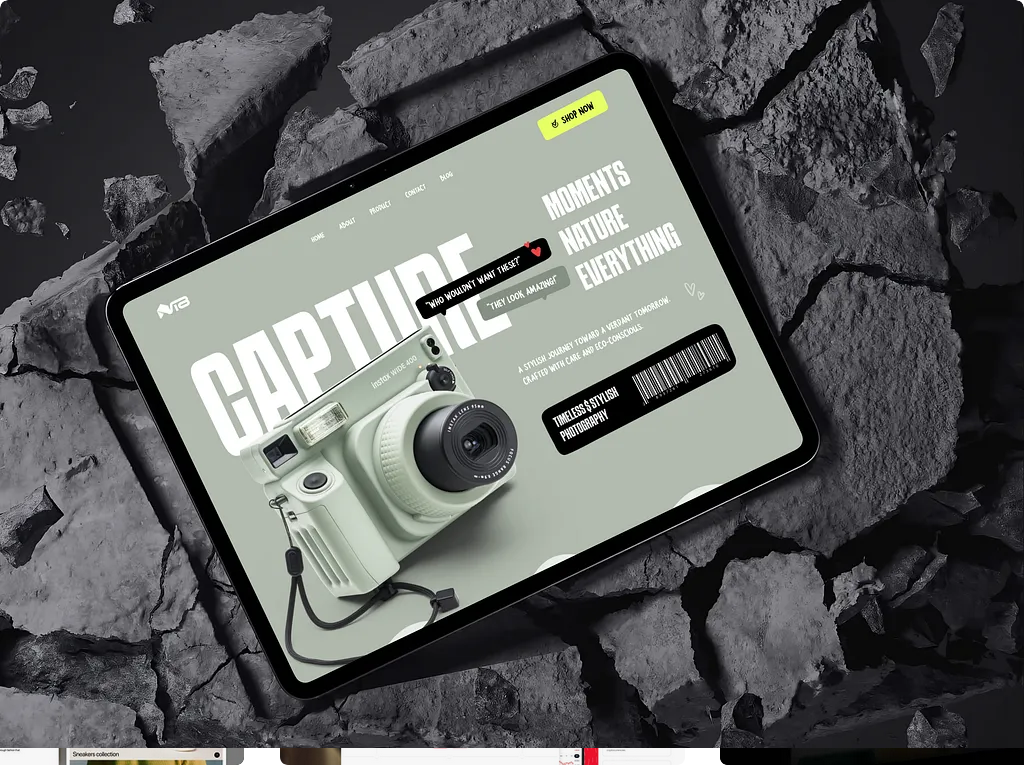Open the Blog nav link
The height and width of the screenshot is (768, 1024).
coord(446,177)
